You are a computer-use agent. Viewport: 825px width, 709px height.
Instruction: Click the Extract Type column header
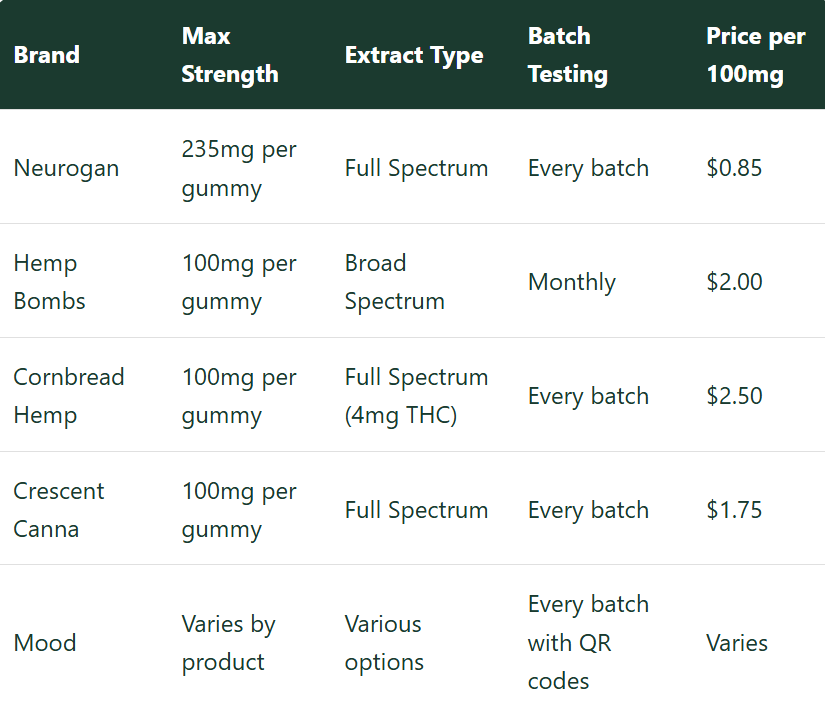pyautogui.click(x=414, y=55)
